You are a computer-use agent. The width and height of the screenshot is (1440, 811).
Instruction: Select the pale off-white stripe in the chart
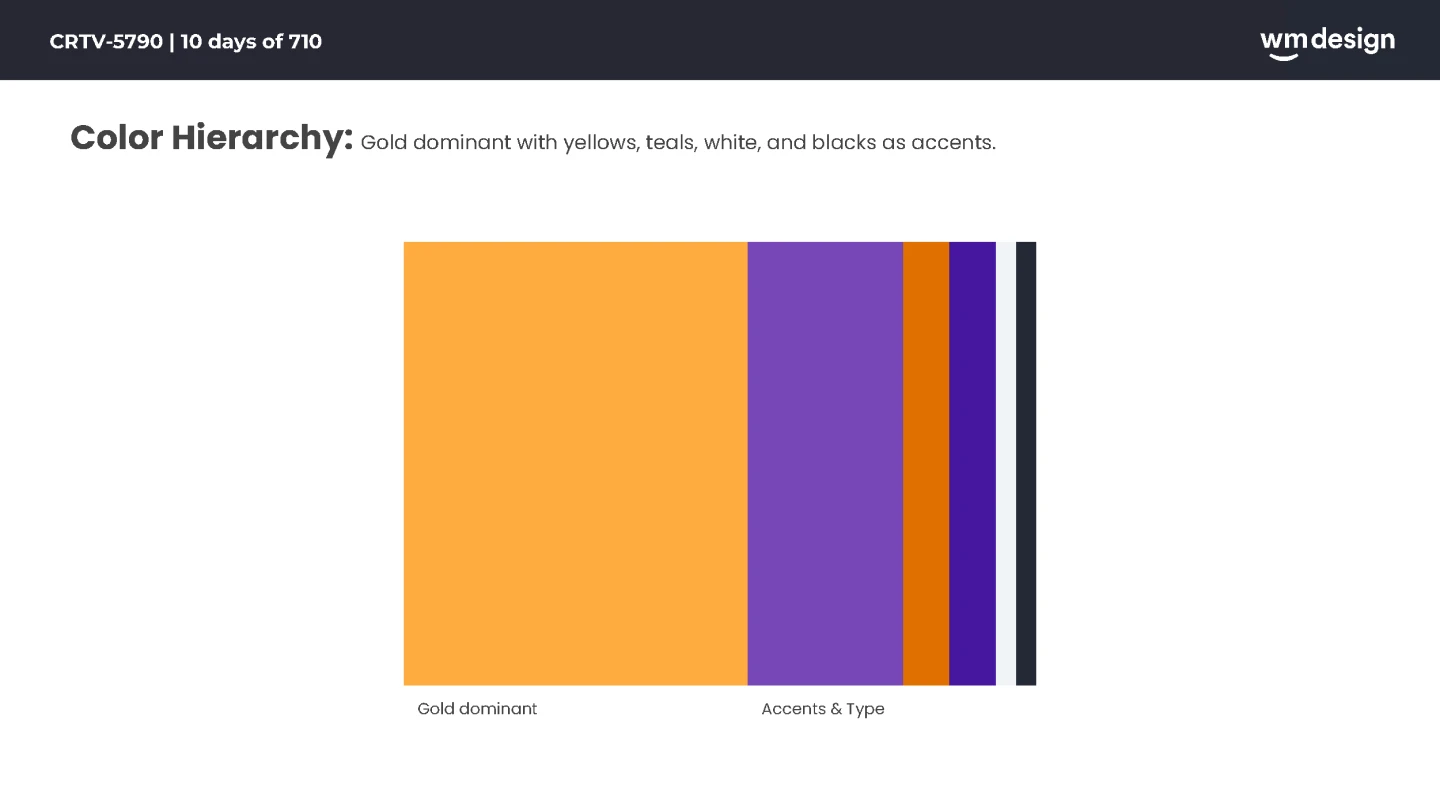[x=1005, y=463]
